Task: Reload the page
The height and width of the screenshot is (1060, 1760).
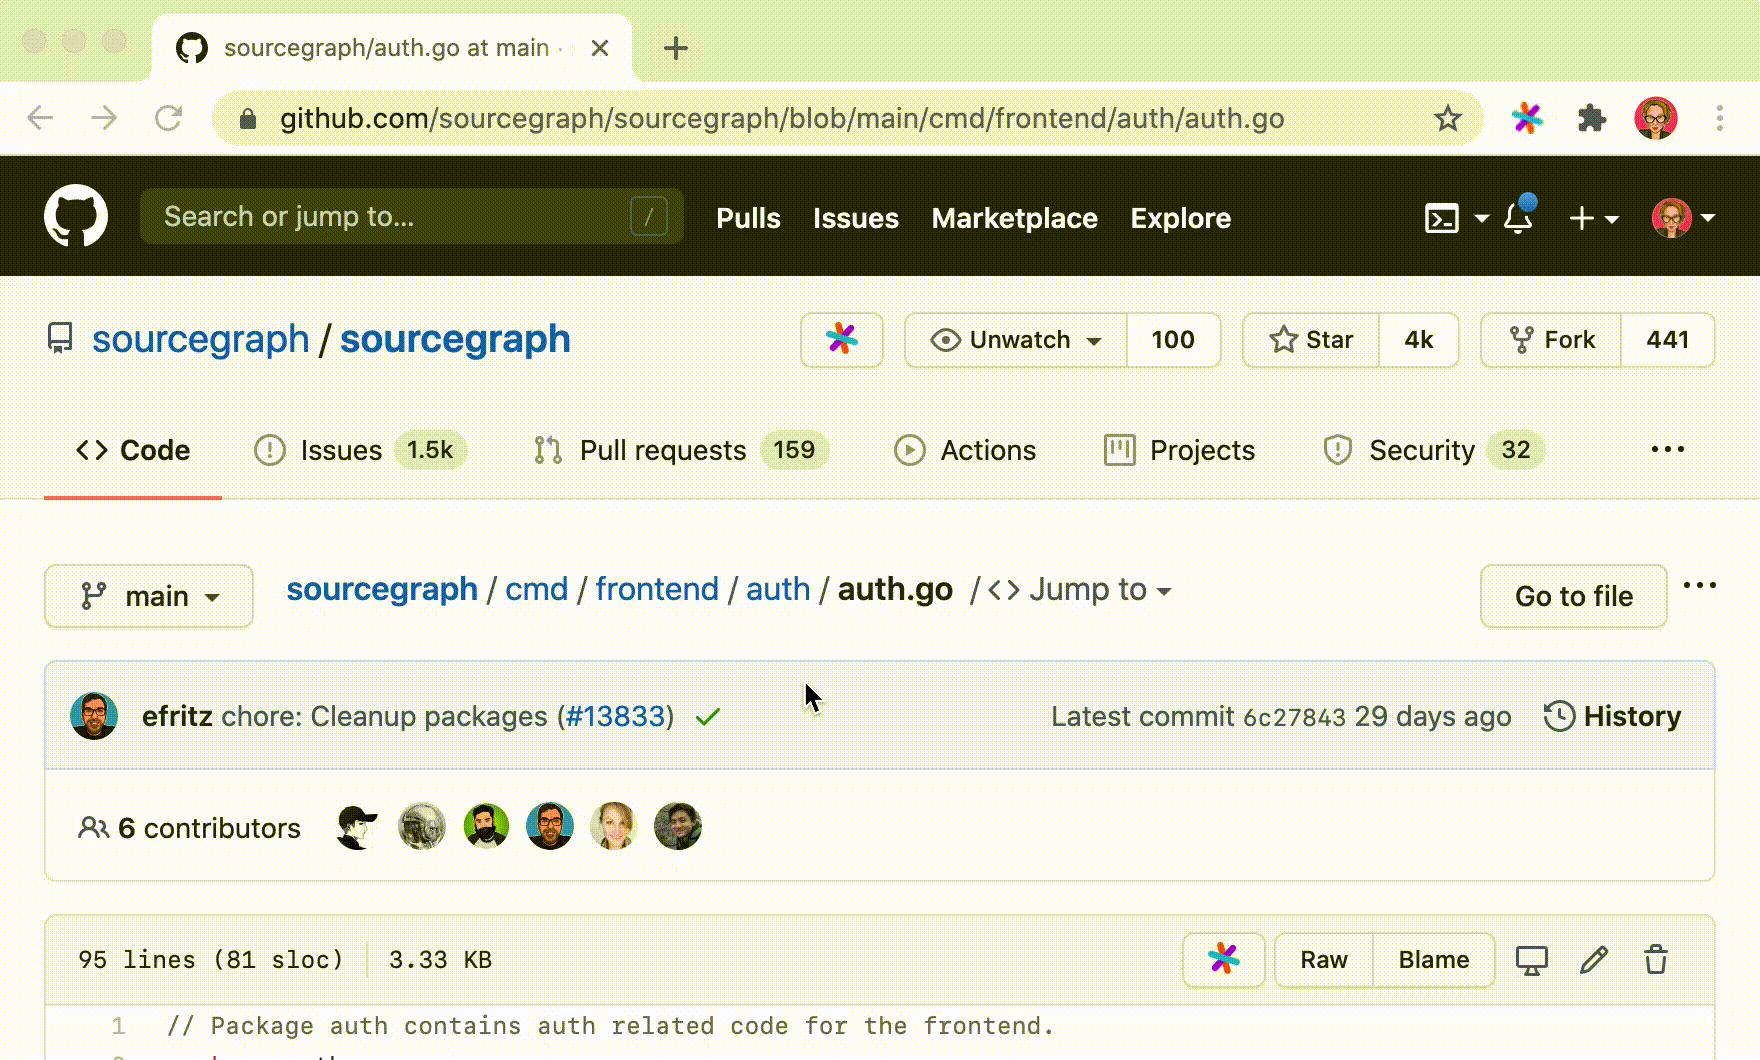Action: (168, 118)
